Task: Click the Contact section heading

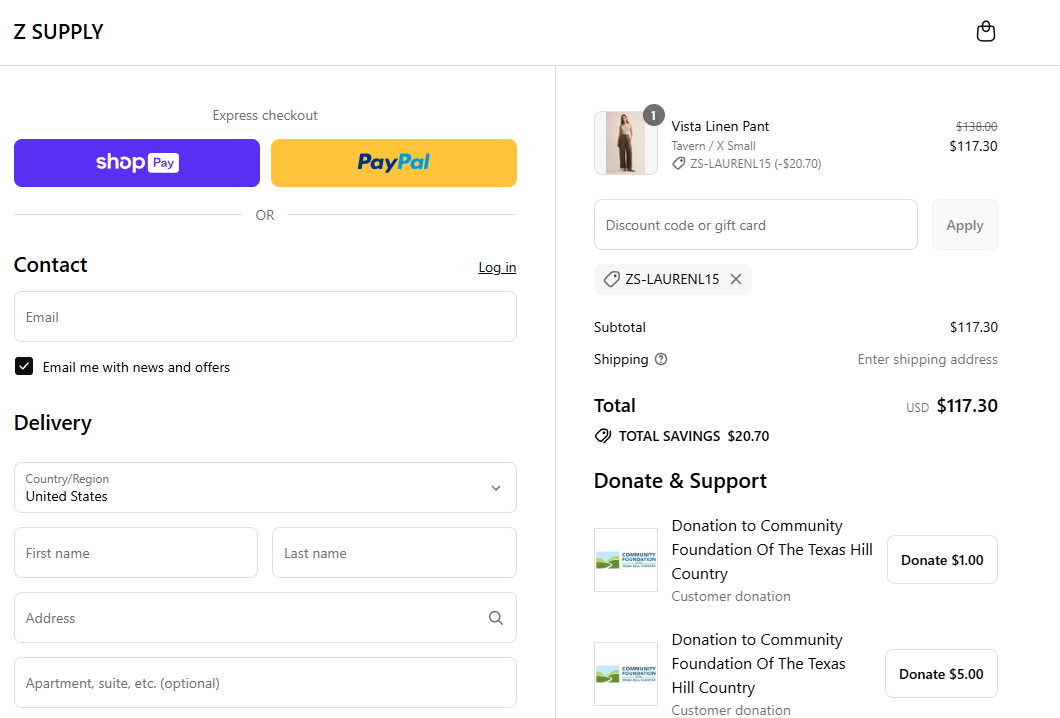Action: coord(51,264)
